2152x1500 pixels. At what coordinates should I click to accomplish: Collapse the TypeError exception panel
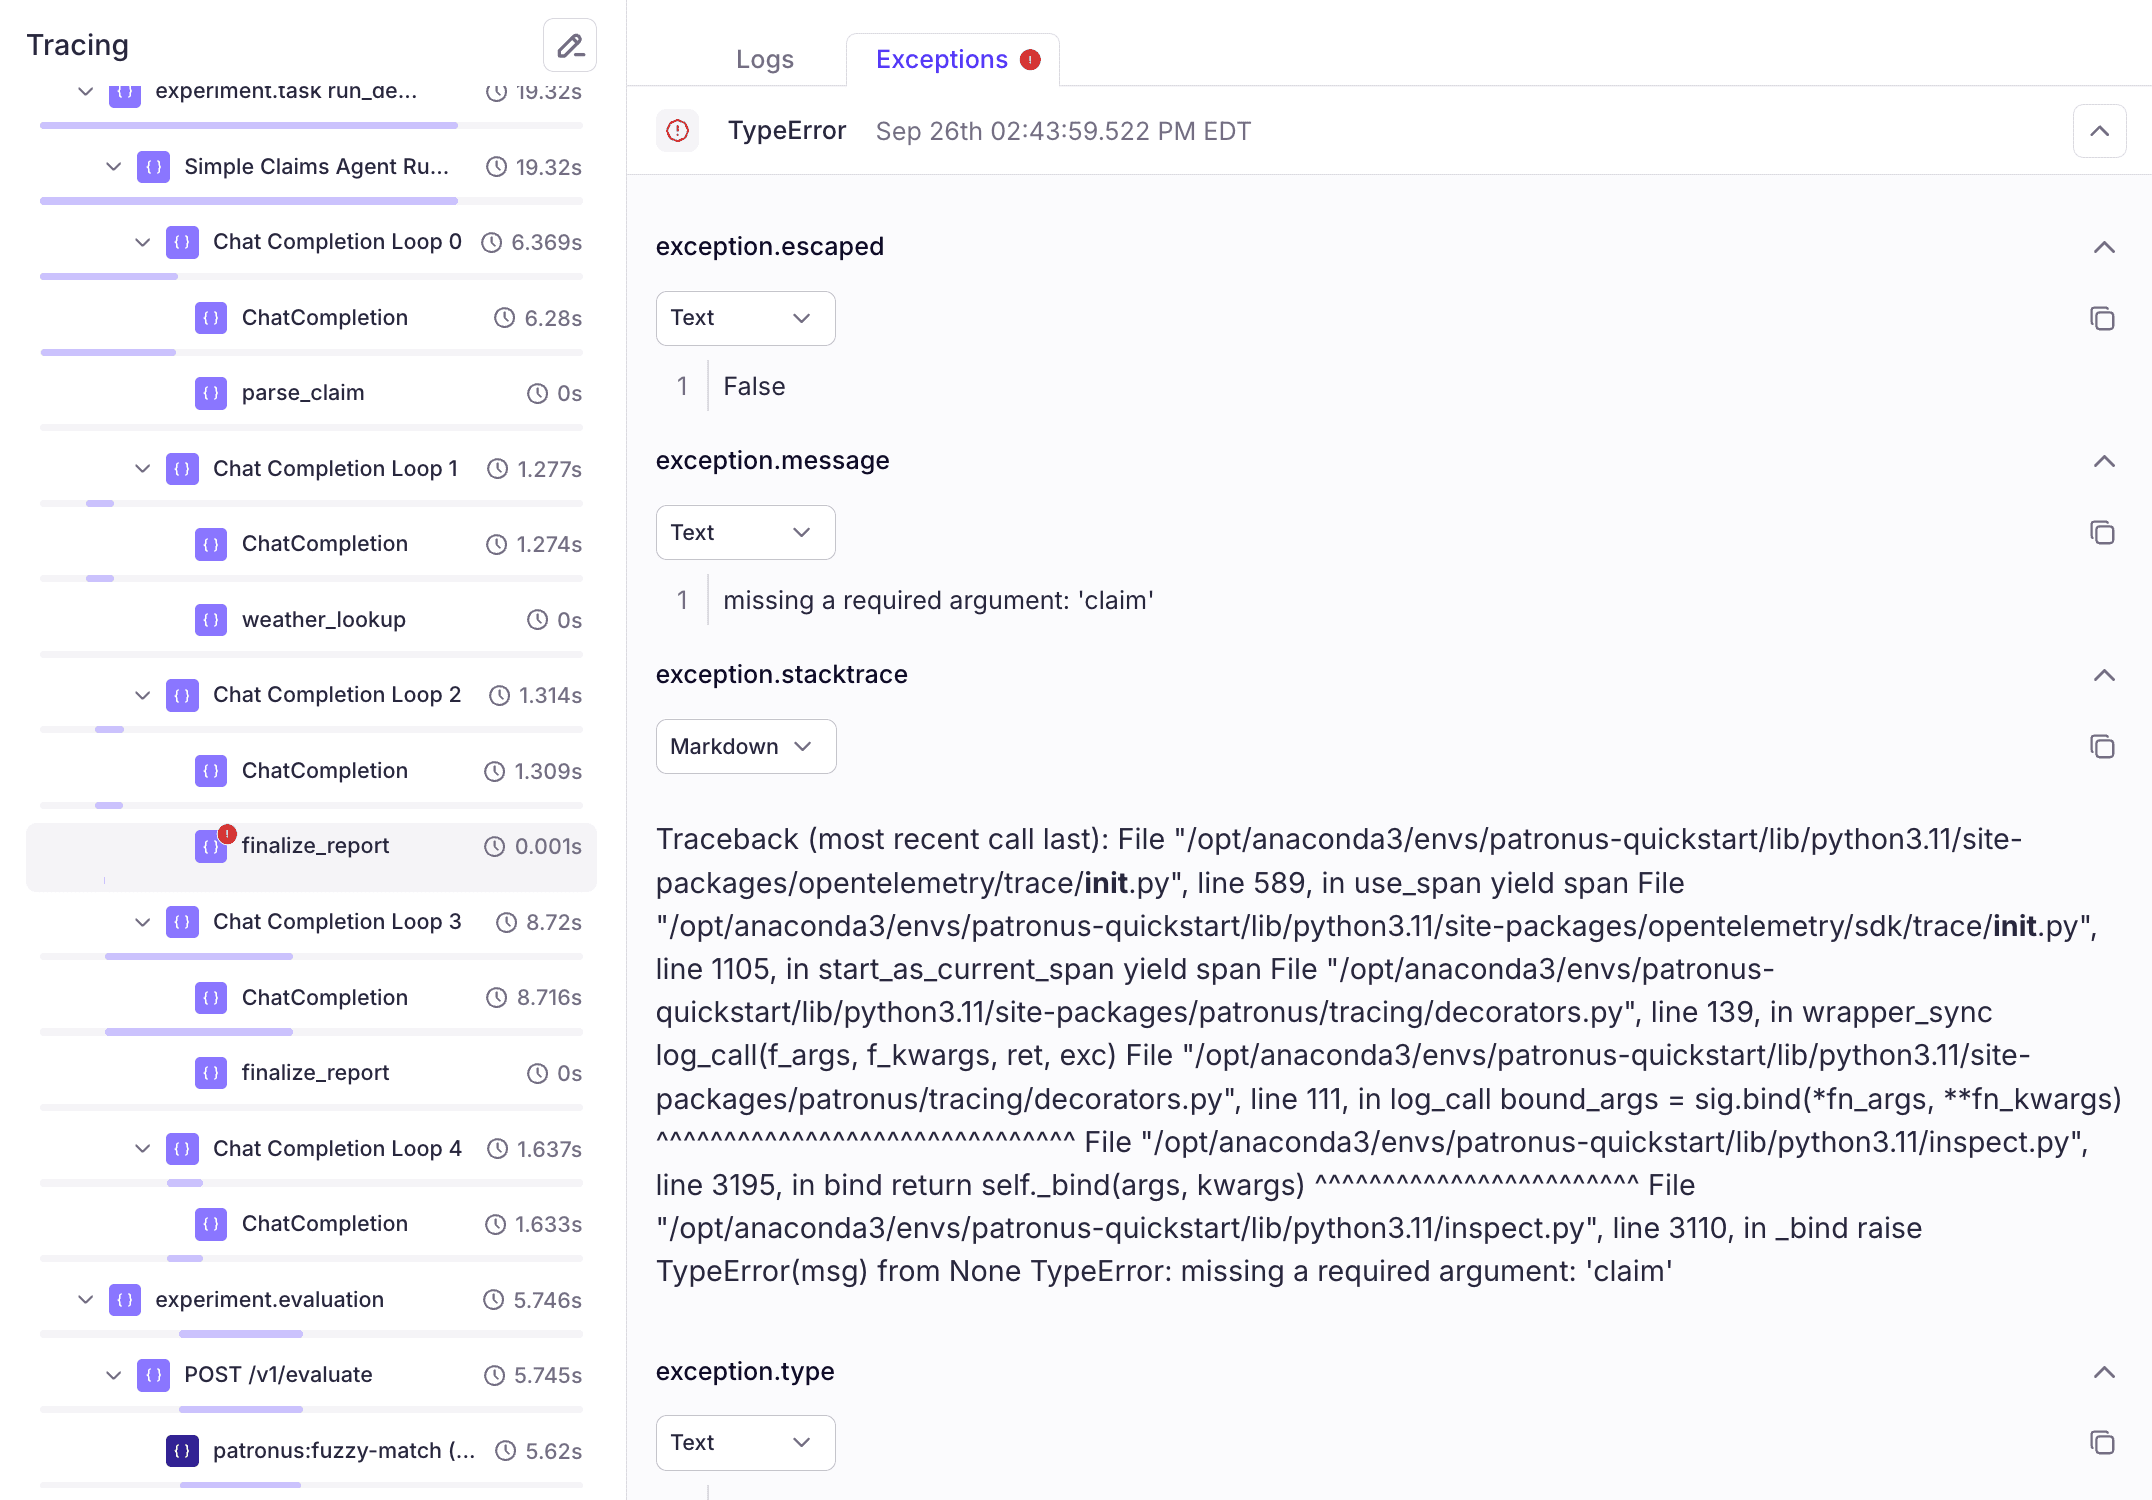pyautogui.click(x=2099, y=131)
